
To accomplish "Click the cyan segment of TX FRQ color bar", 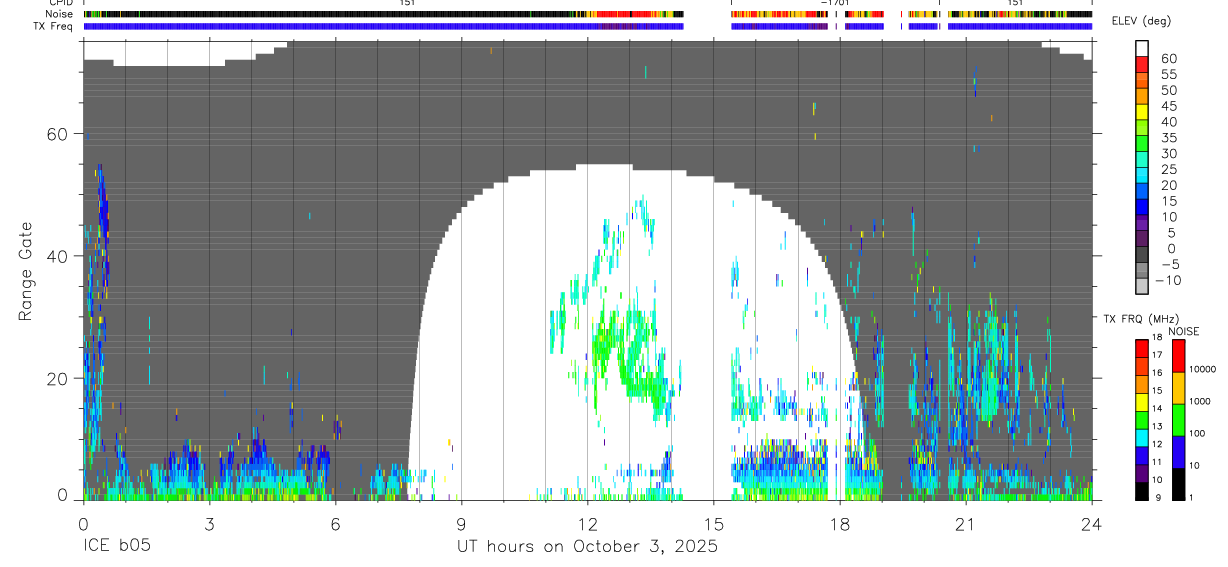I will point(1142,437).
